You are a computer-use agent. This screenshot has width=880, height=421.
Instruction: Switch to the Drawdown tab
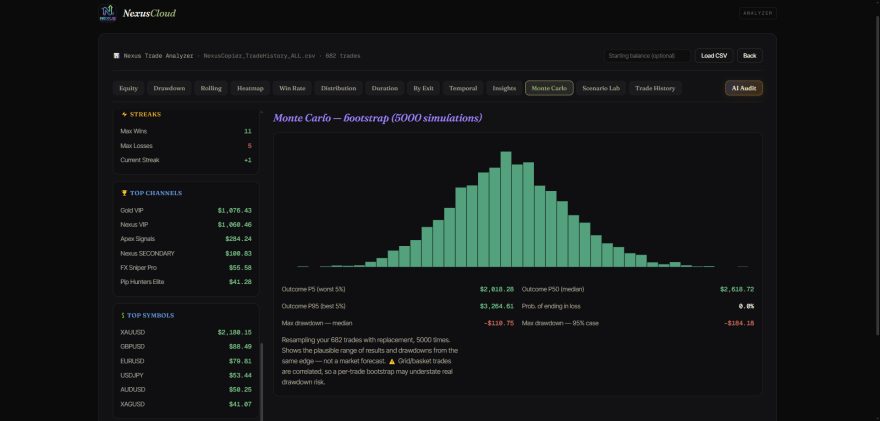(169, 88)
